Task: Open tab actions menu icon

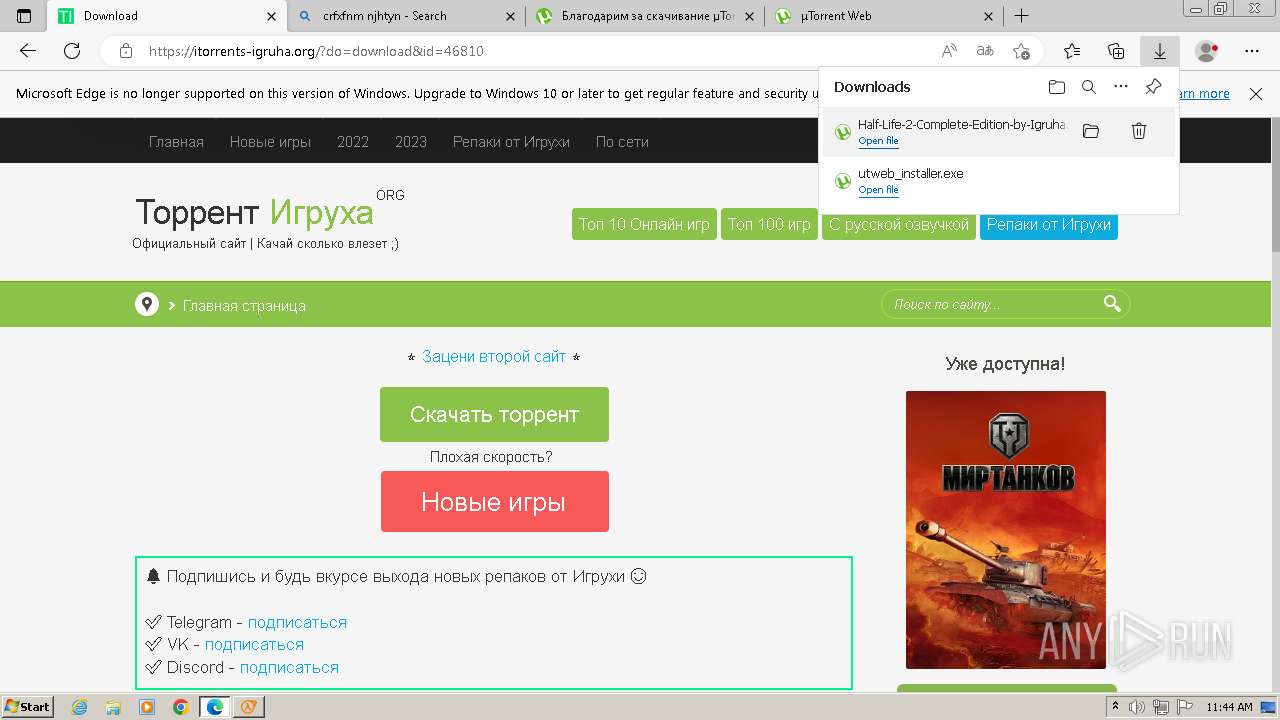Action: coord(24,16)
